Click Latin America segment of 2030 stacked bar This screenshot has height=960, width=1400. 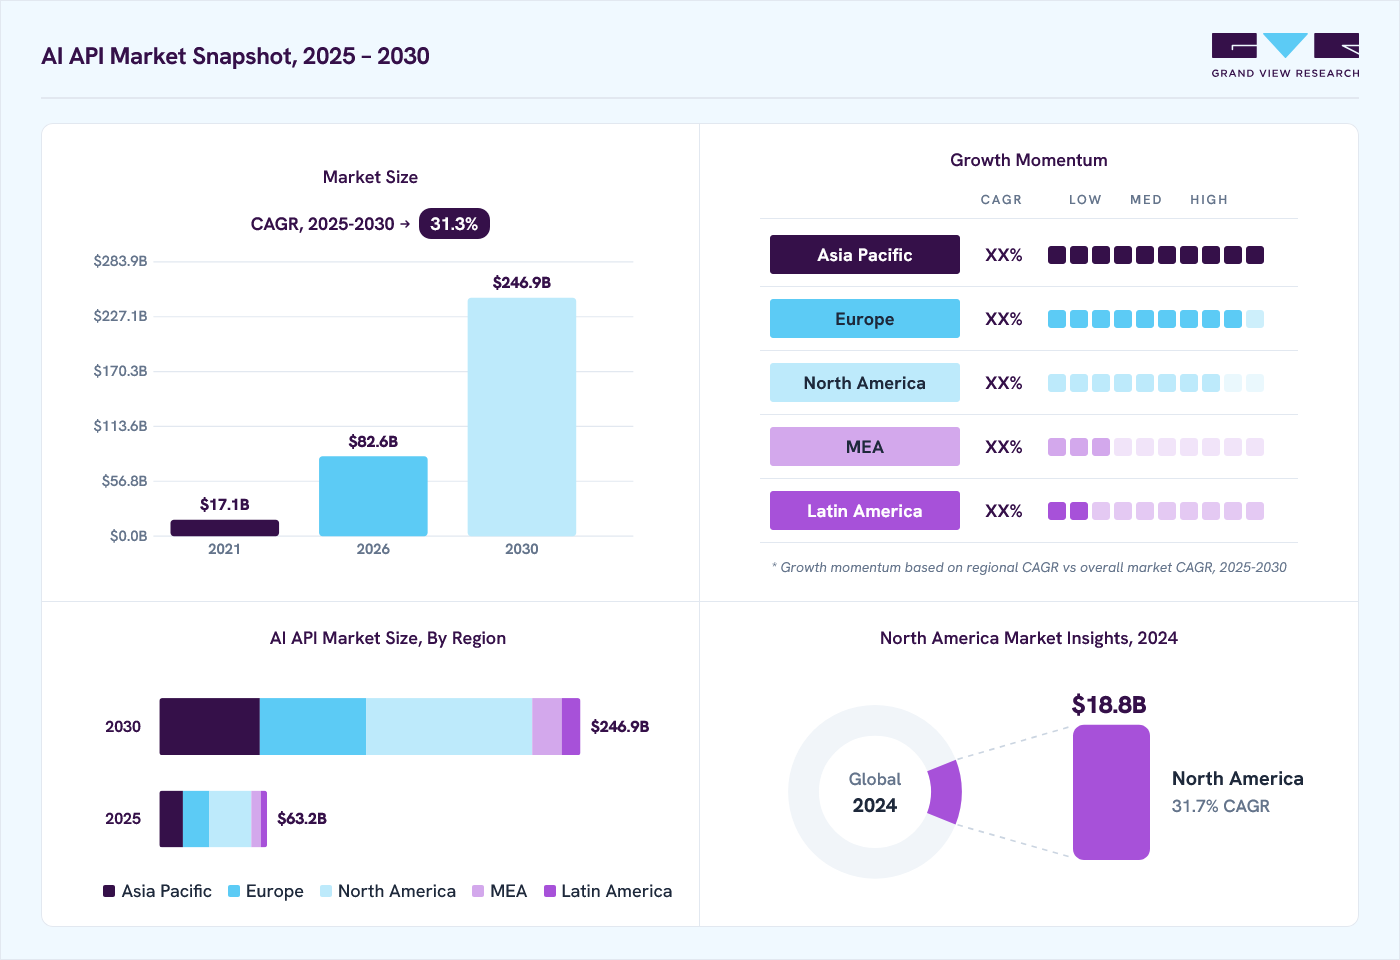tap(571, 727)
